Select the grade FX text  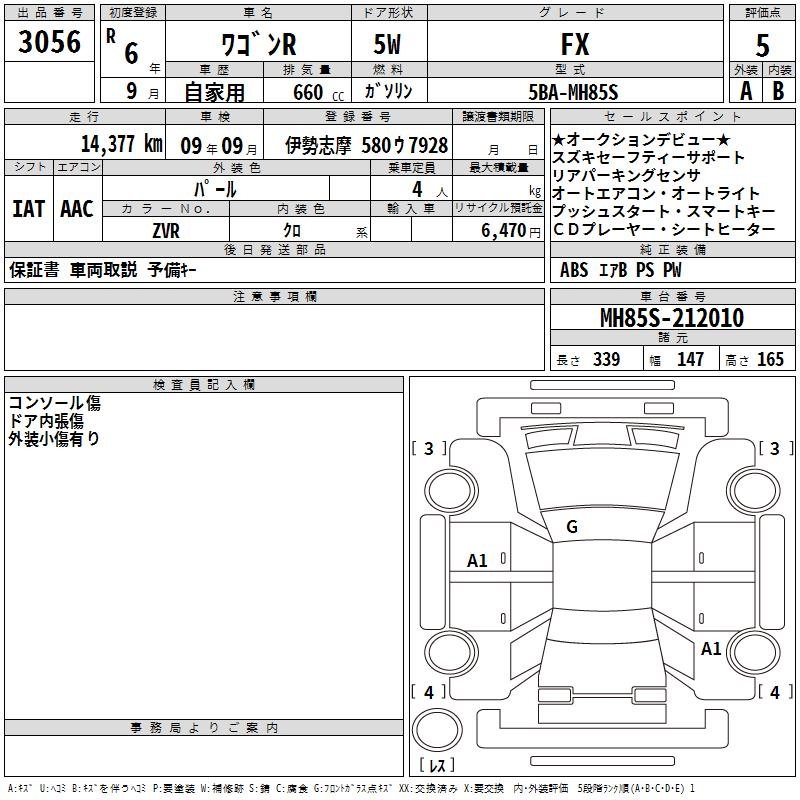click(575, 44)
